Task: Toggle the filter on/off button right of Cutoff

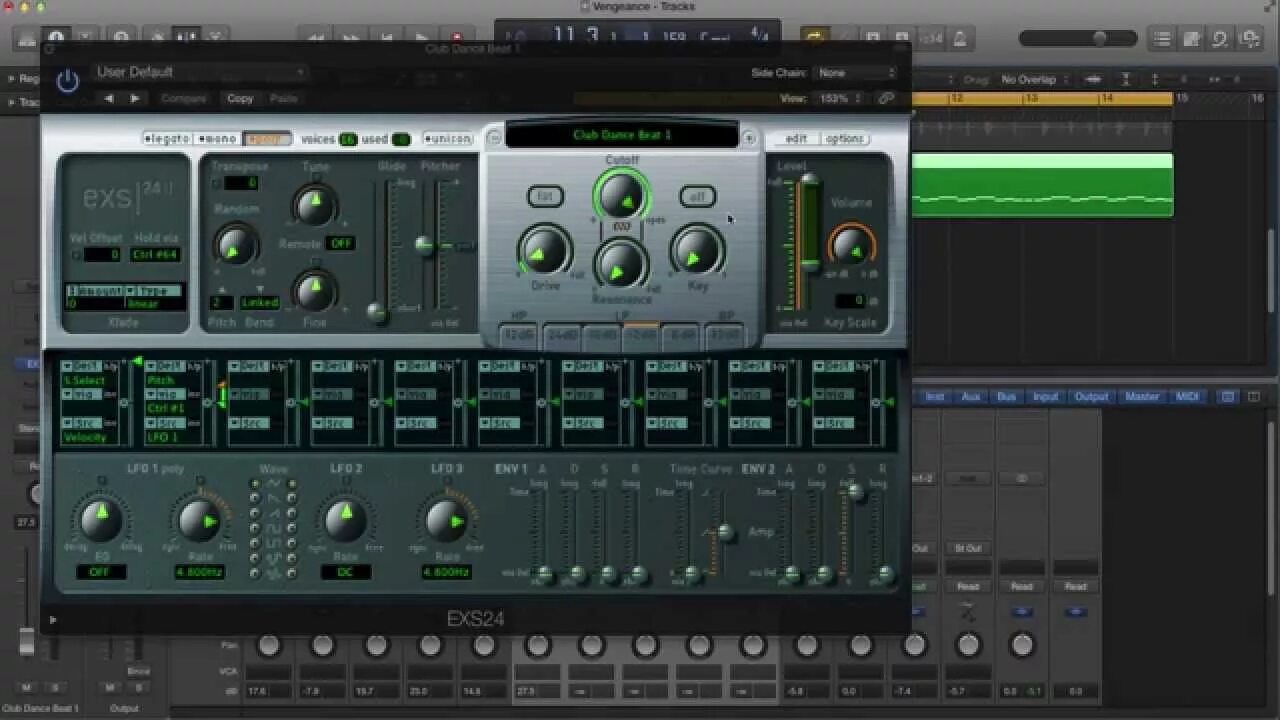Action: (697, 197)
